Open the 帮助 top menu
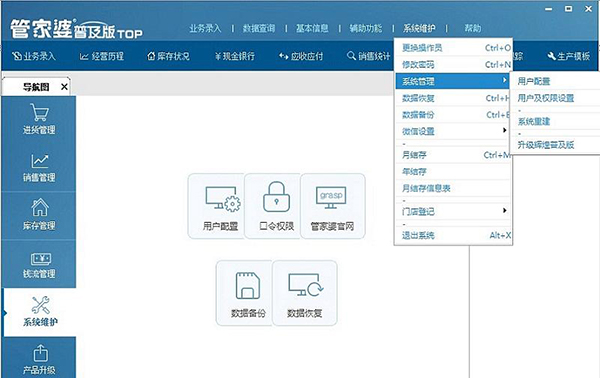 473,28
